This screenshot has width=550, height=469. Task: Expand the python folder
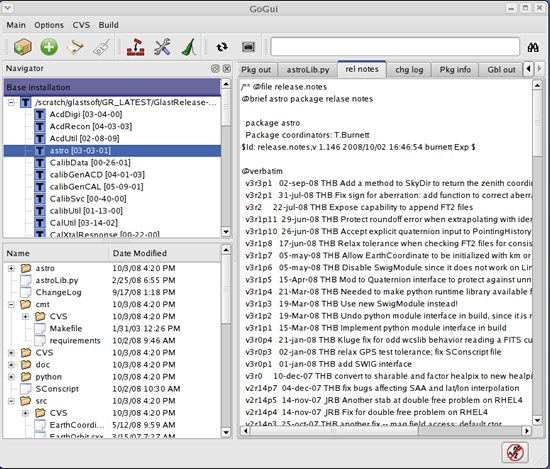click(x=11, y=377)
